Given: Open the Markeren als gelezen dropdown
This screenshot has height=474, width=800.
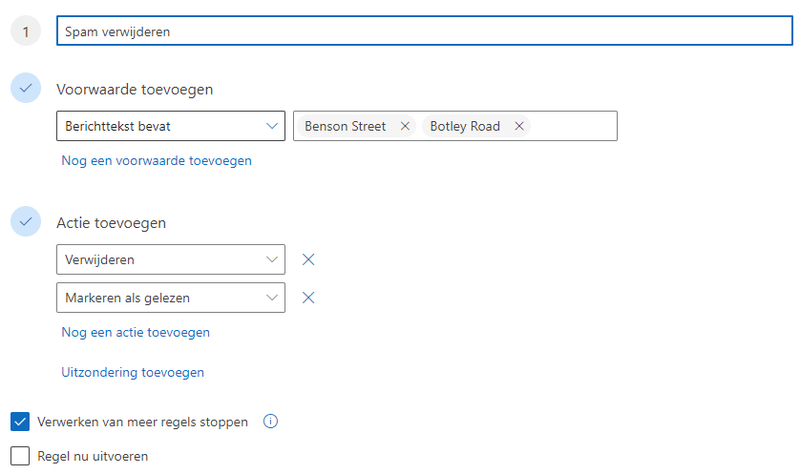Looking at the screenshot, I should [x=171, y=297].
